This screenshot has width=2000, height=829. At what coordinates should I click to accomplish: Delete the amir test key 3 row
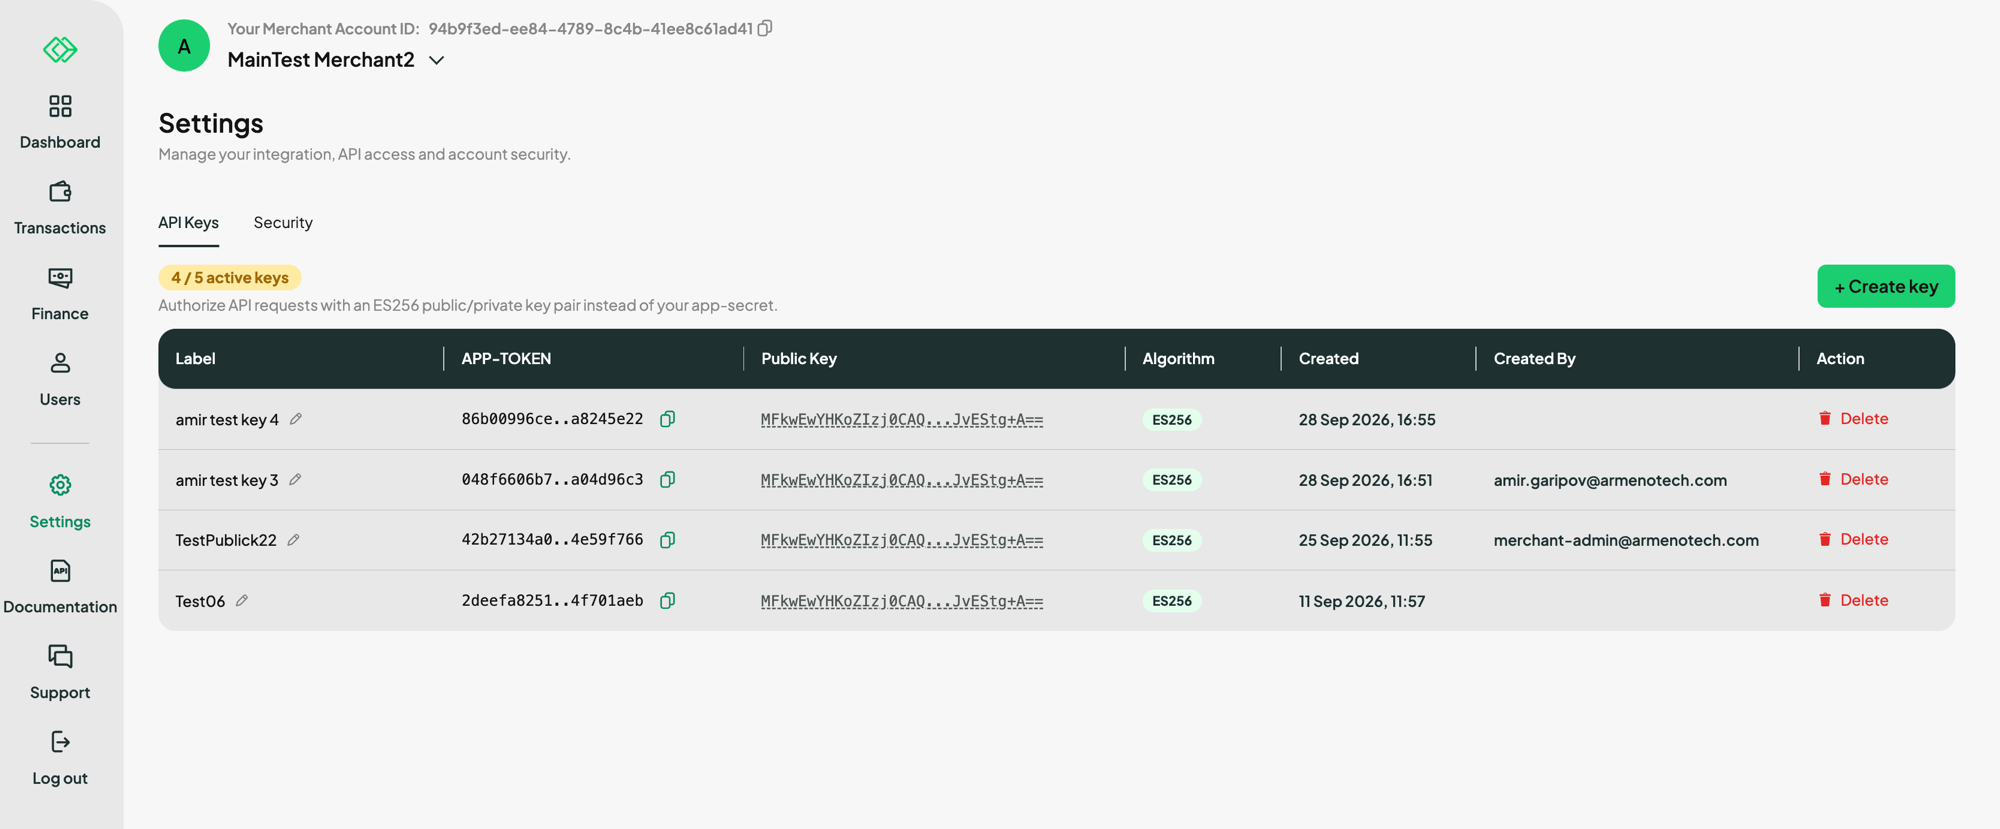[1853, 479]
